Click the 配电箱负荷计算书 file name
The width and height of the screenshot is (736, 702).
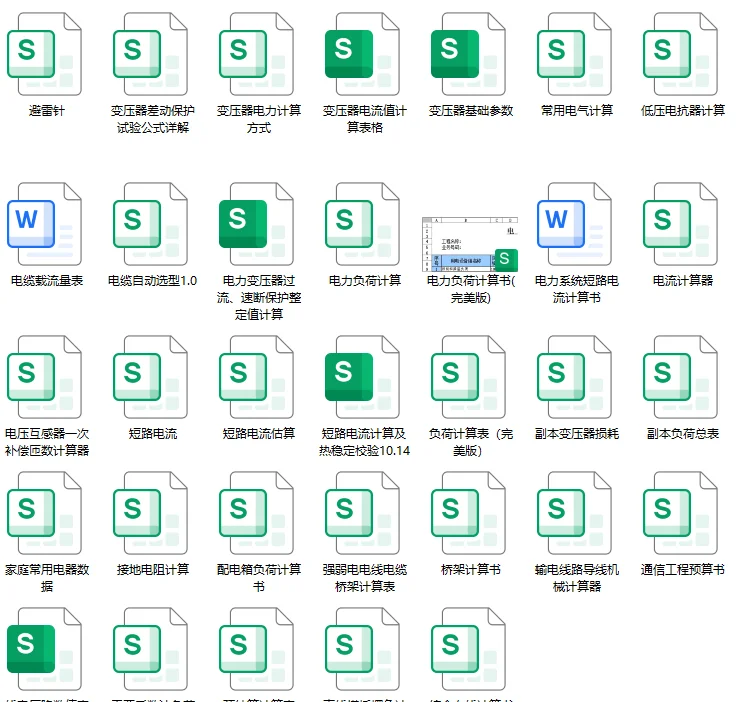(x=259, y=578)
